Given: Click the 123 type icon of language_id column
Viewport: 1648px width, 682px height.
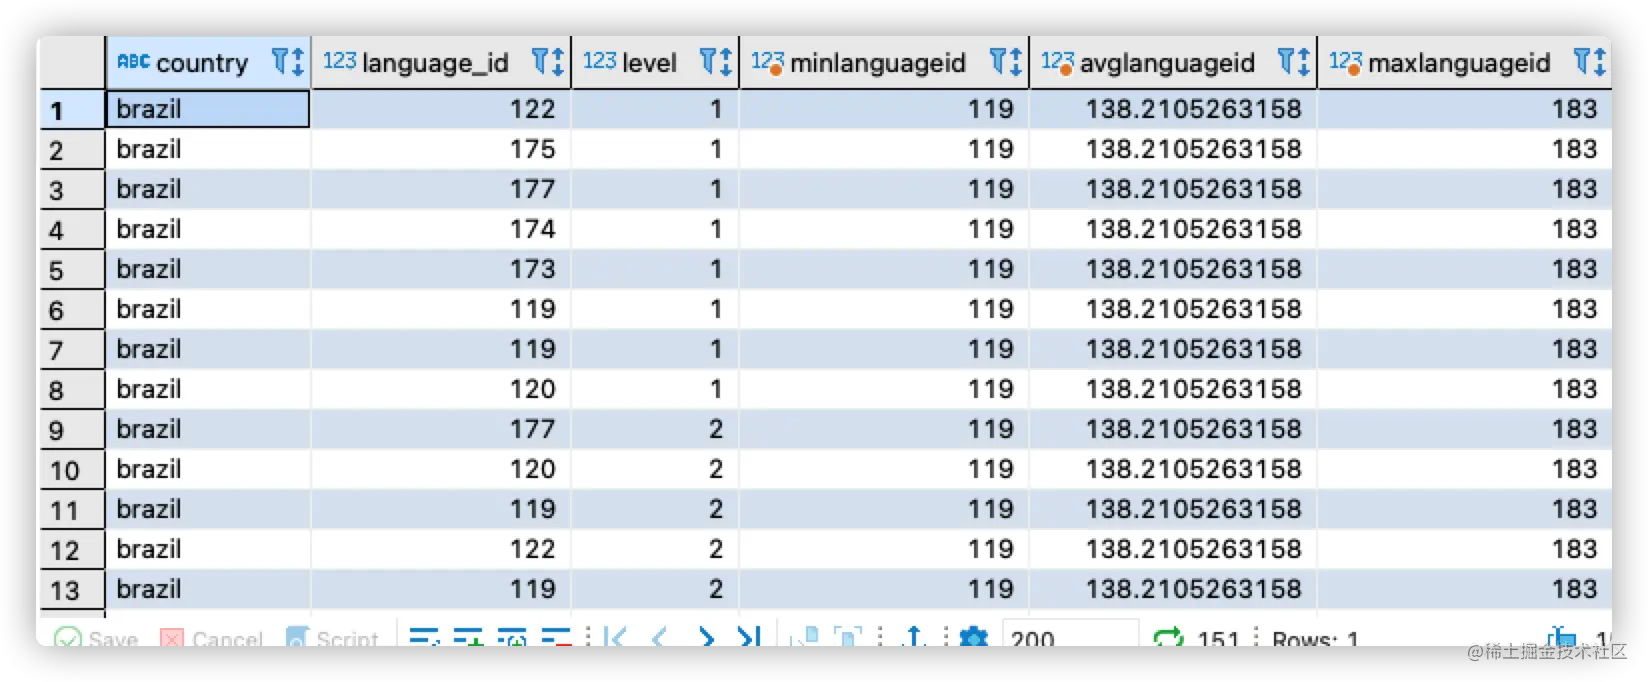Looking at the screenshot, I should [339, 61].
